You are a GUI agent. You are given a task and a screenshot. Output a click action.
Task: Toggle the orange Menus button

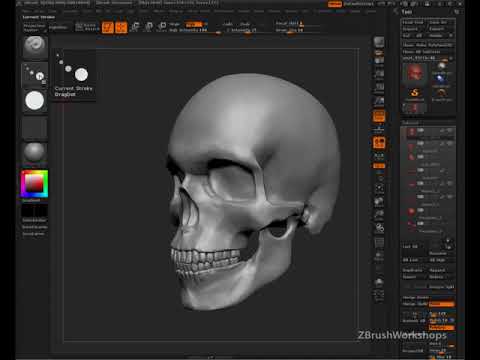click(x=335, y=4)
